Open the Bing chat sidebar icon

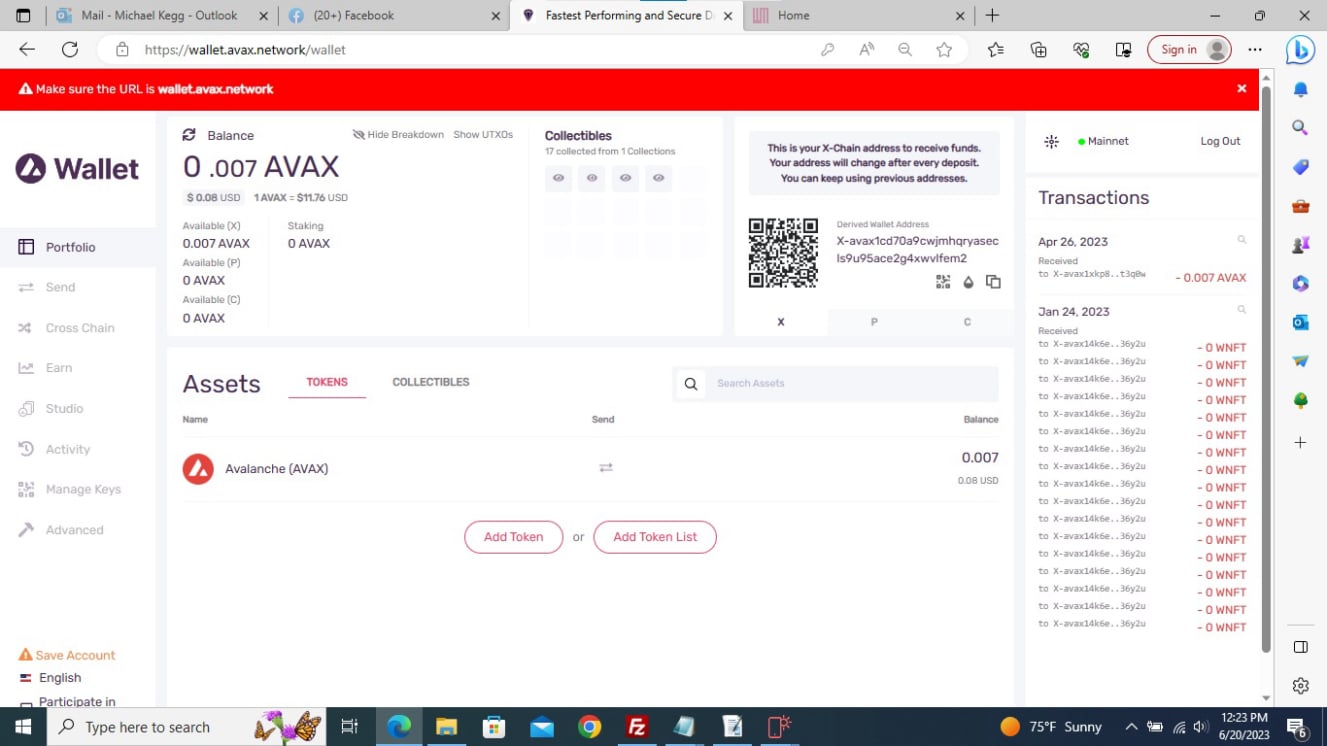pyautogui.click(x=1300, y=49)
